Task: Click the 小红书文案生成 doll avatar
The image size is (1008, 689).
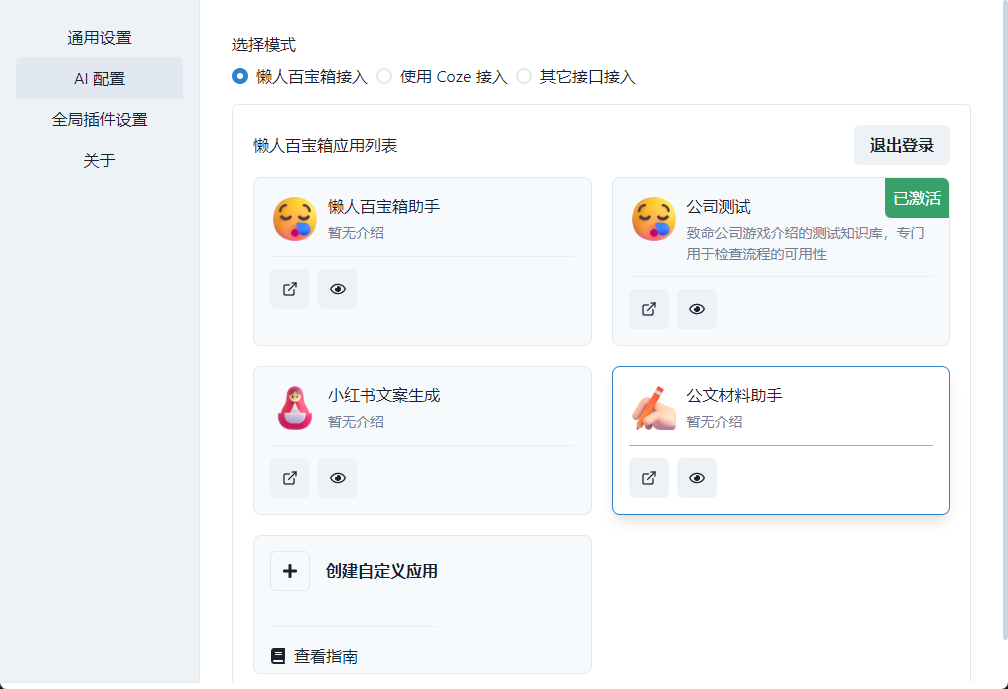Action: pyautogui.click(x=295, y=407)
